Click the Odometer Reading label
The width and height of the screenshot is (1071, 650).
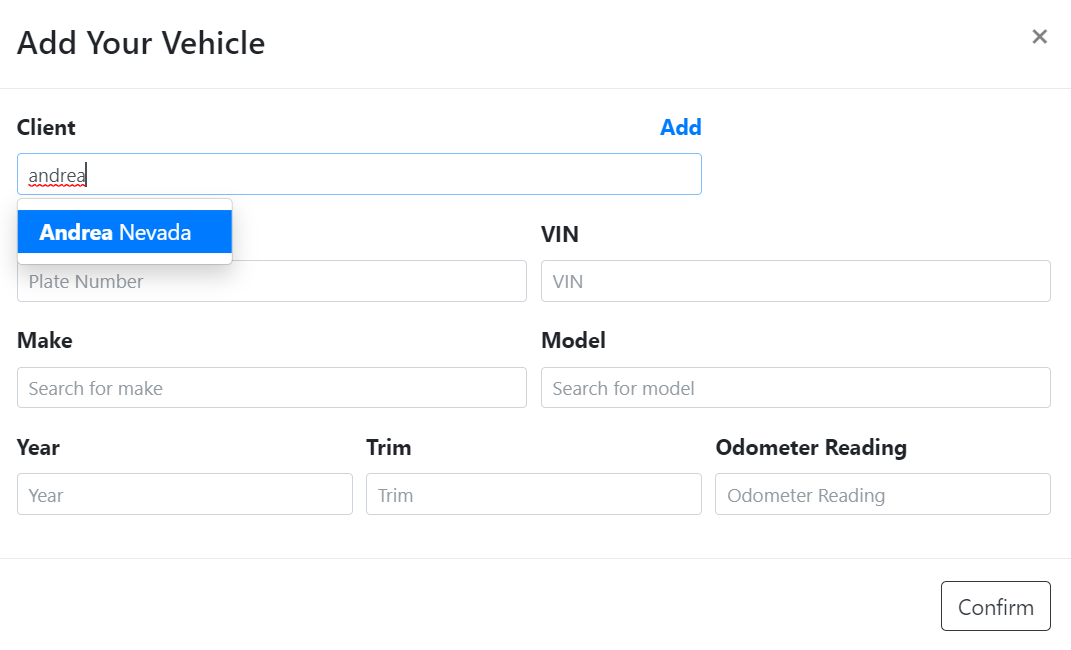tap(810, 447)
